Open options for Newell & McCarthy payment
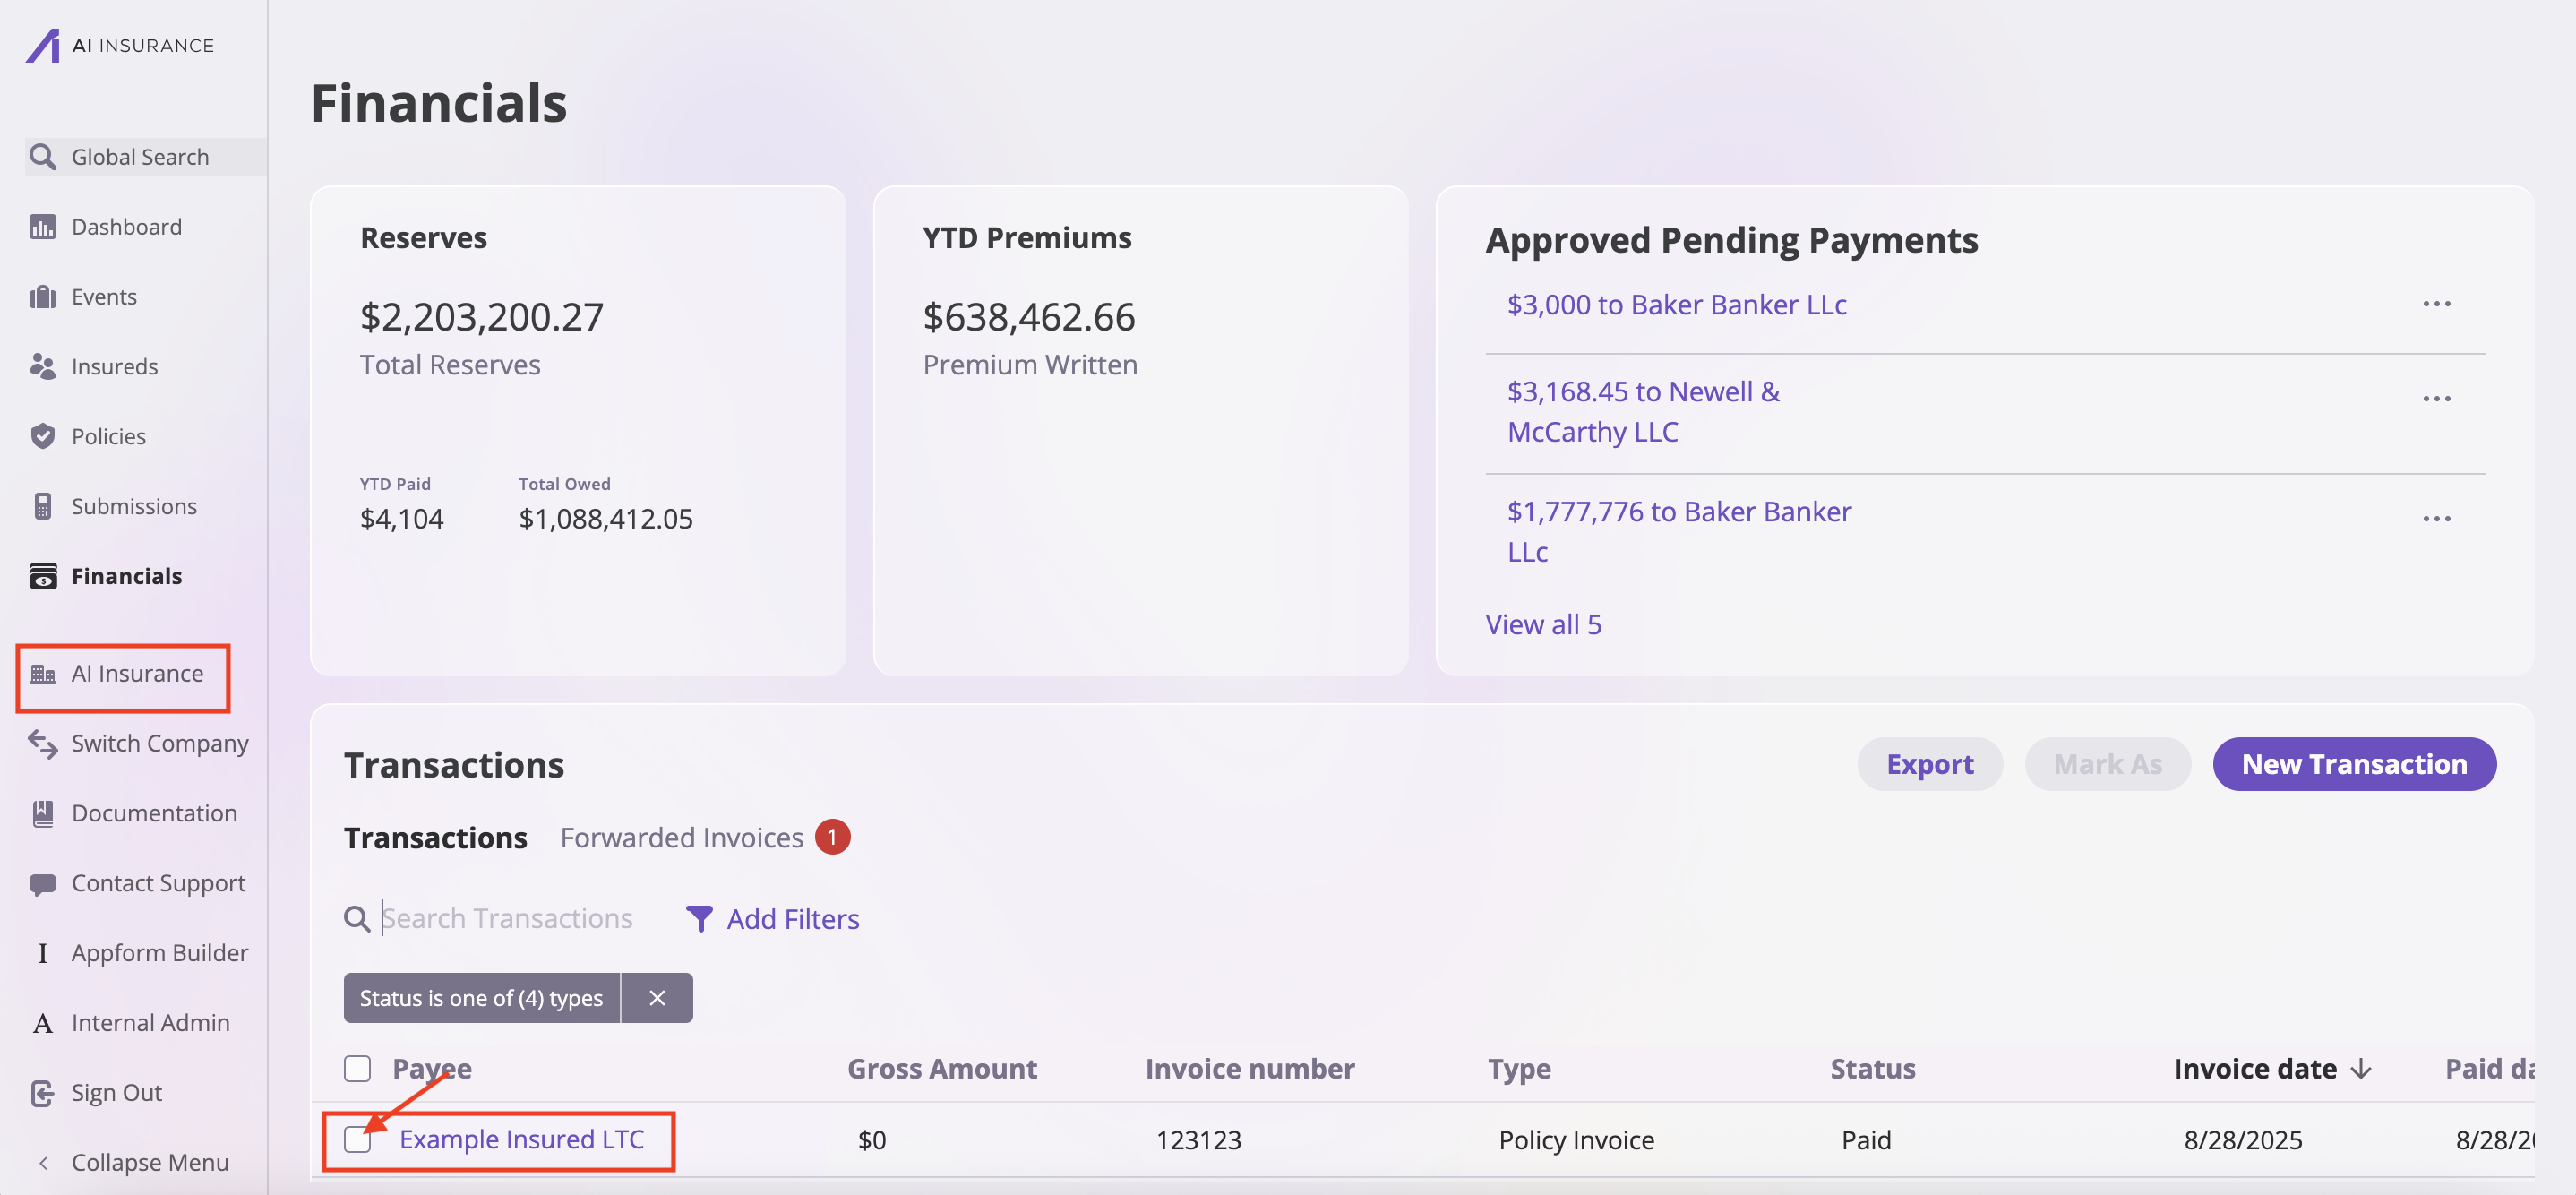This screenshot has height=1195, width=2576. (x=2438, y=398)
